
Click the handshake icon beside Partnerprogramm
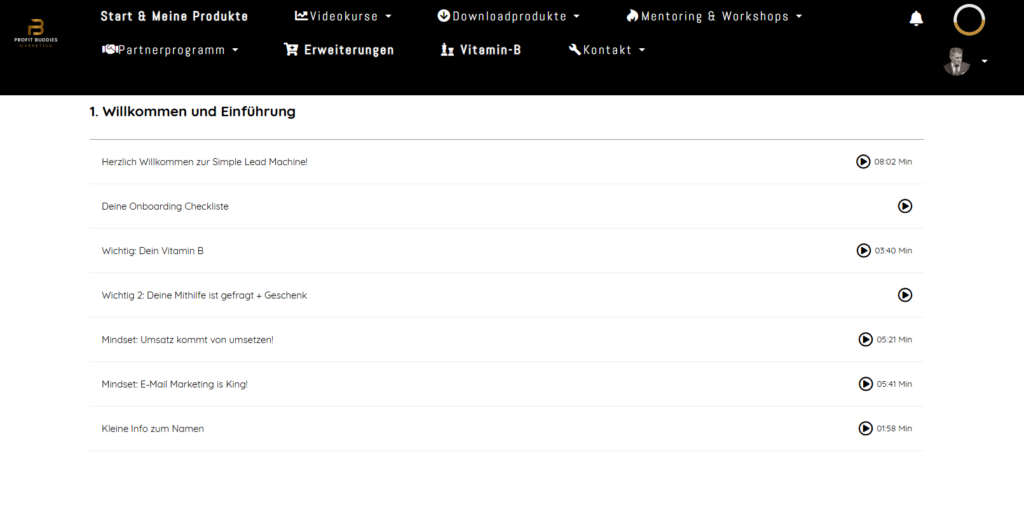click(110, 49)
